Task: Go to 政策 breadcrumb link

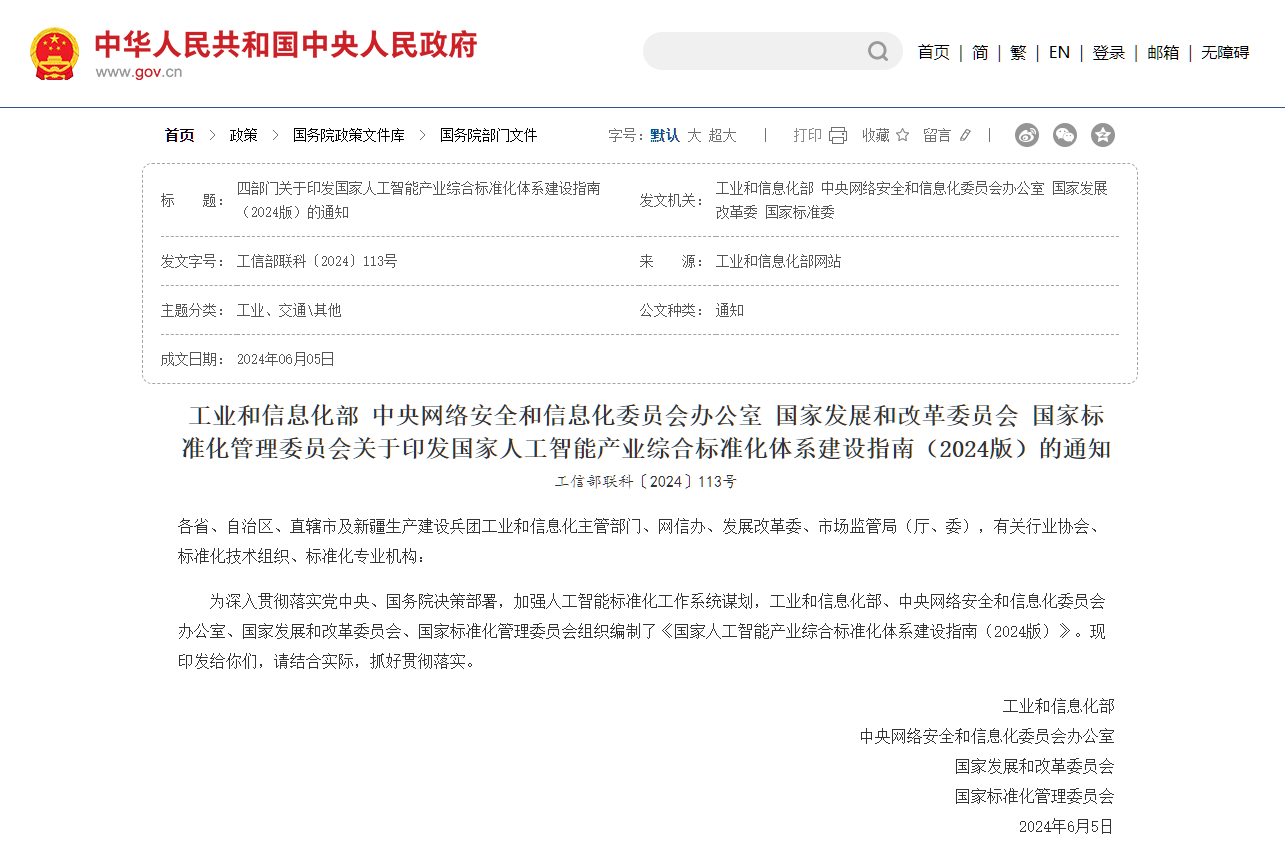Action: pyautogui.click(x=243, y=135)
